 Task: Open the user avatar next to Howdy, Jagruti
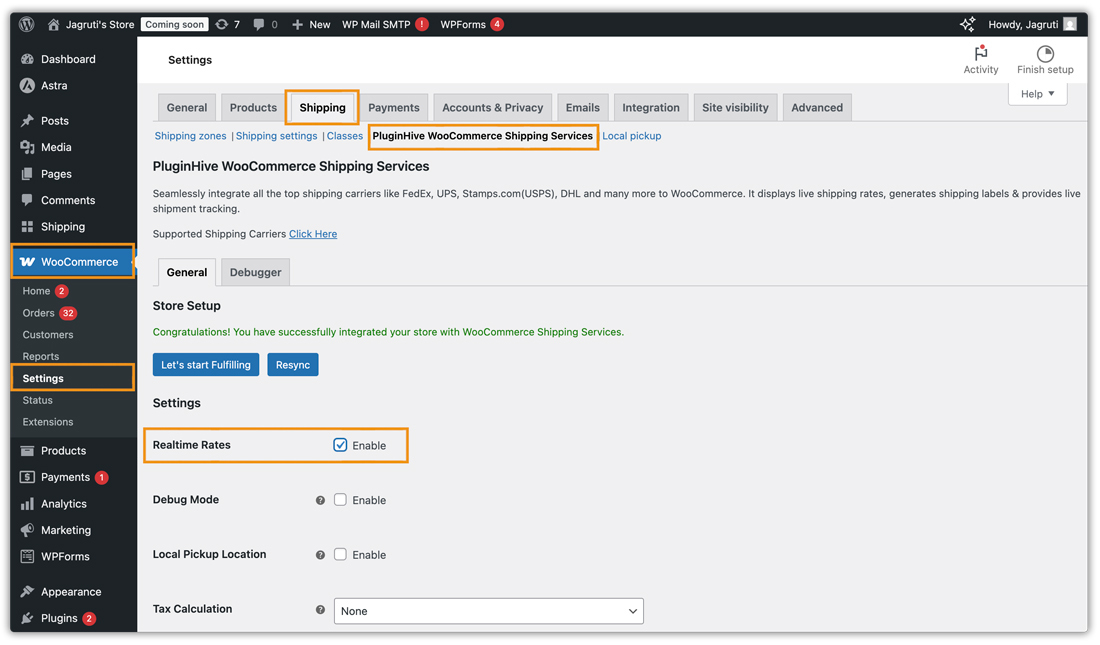(1070, 24)
